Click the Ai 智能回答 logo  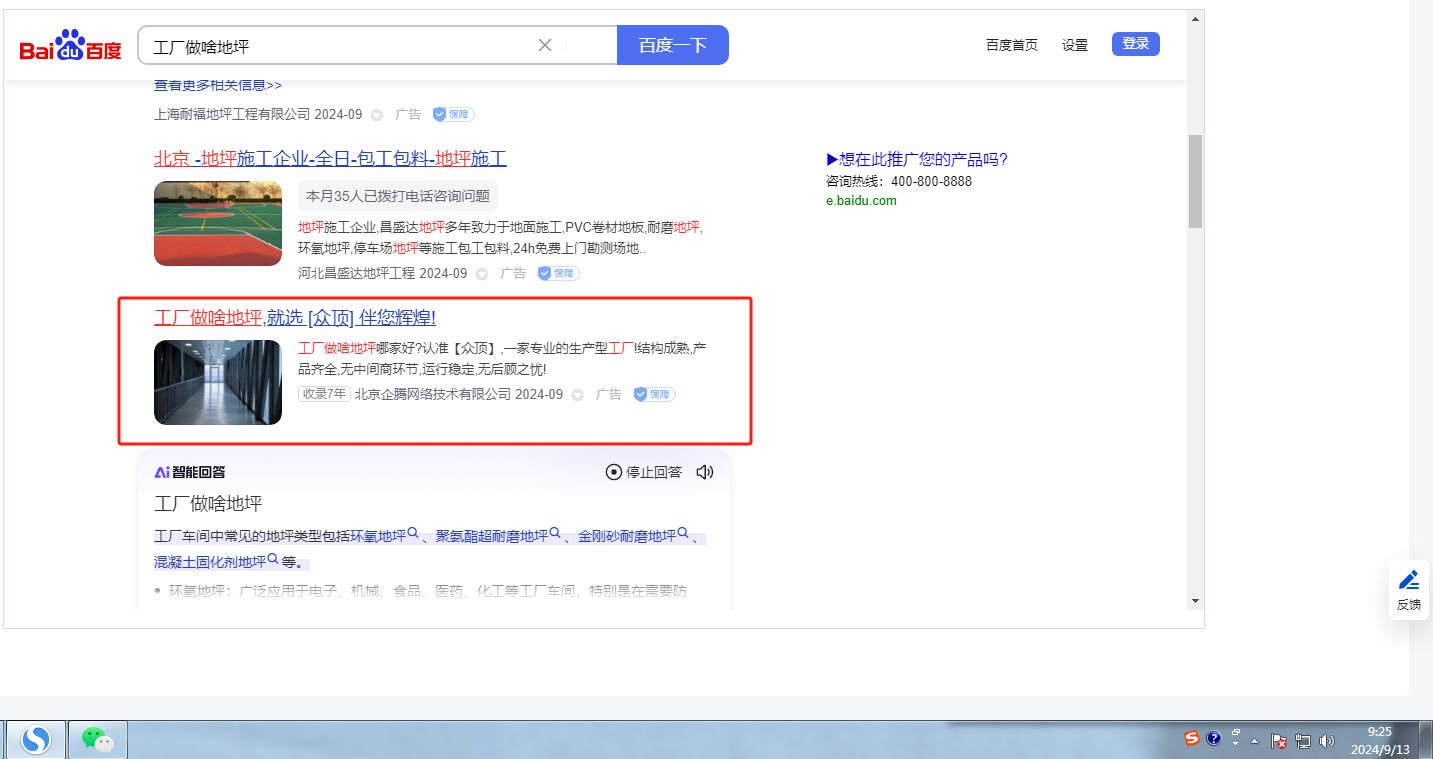click(x=190, y=472)
